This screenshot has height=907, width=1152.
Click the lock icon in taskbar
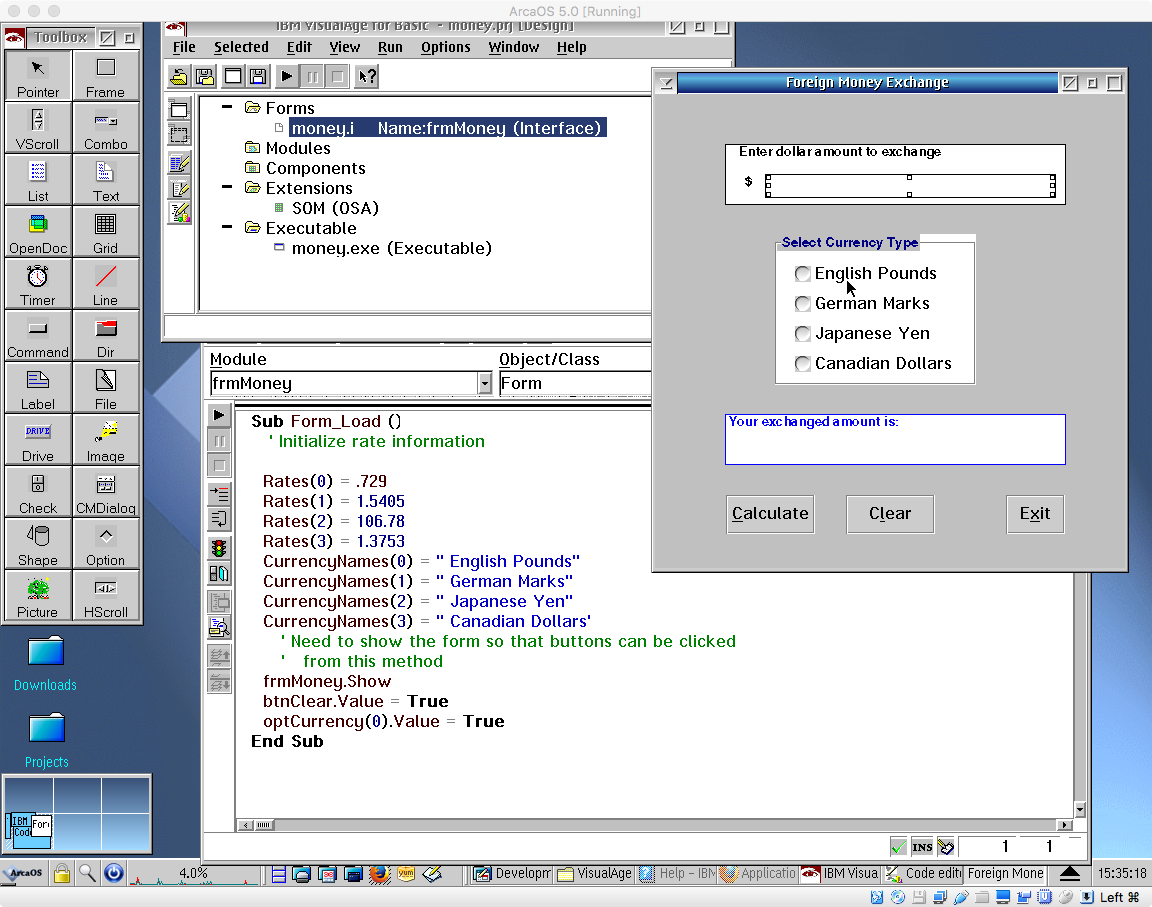point(62,873)
